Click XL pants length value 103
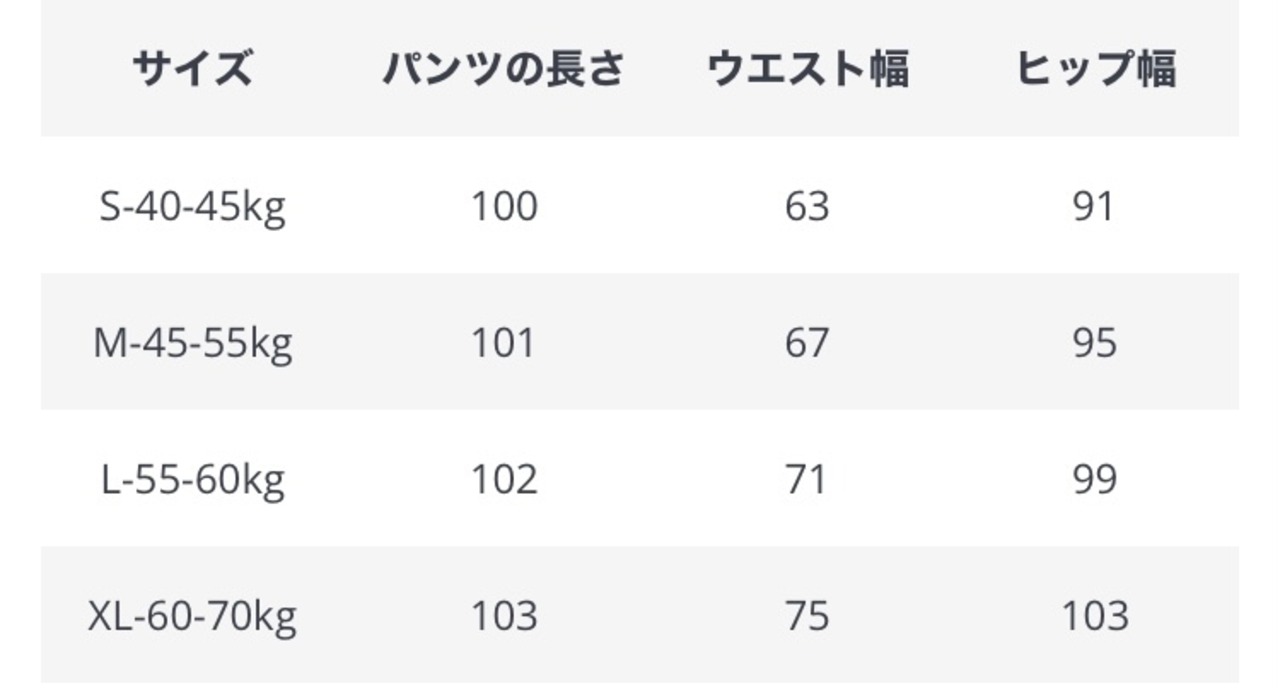The height and width of the screenshot is (688, 1280). (x=504, y=616)
